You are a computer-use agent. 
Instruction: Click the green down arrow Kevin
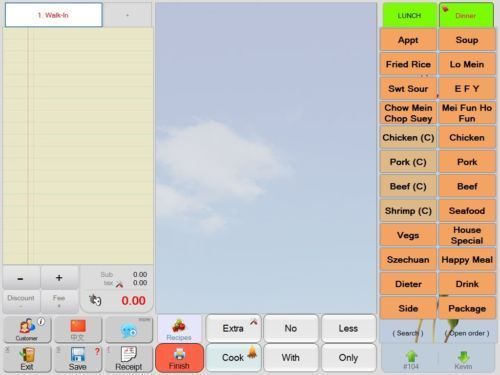[463, 359]
